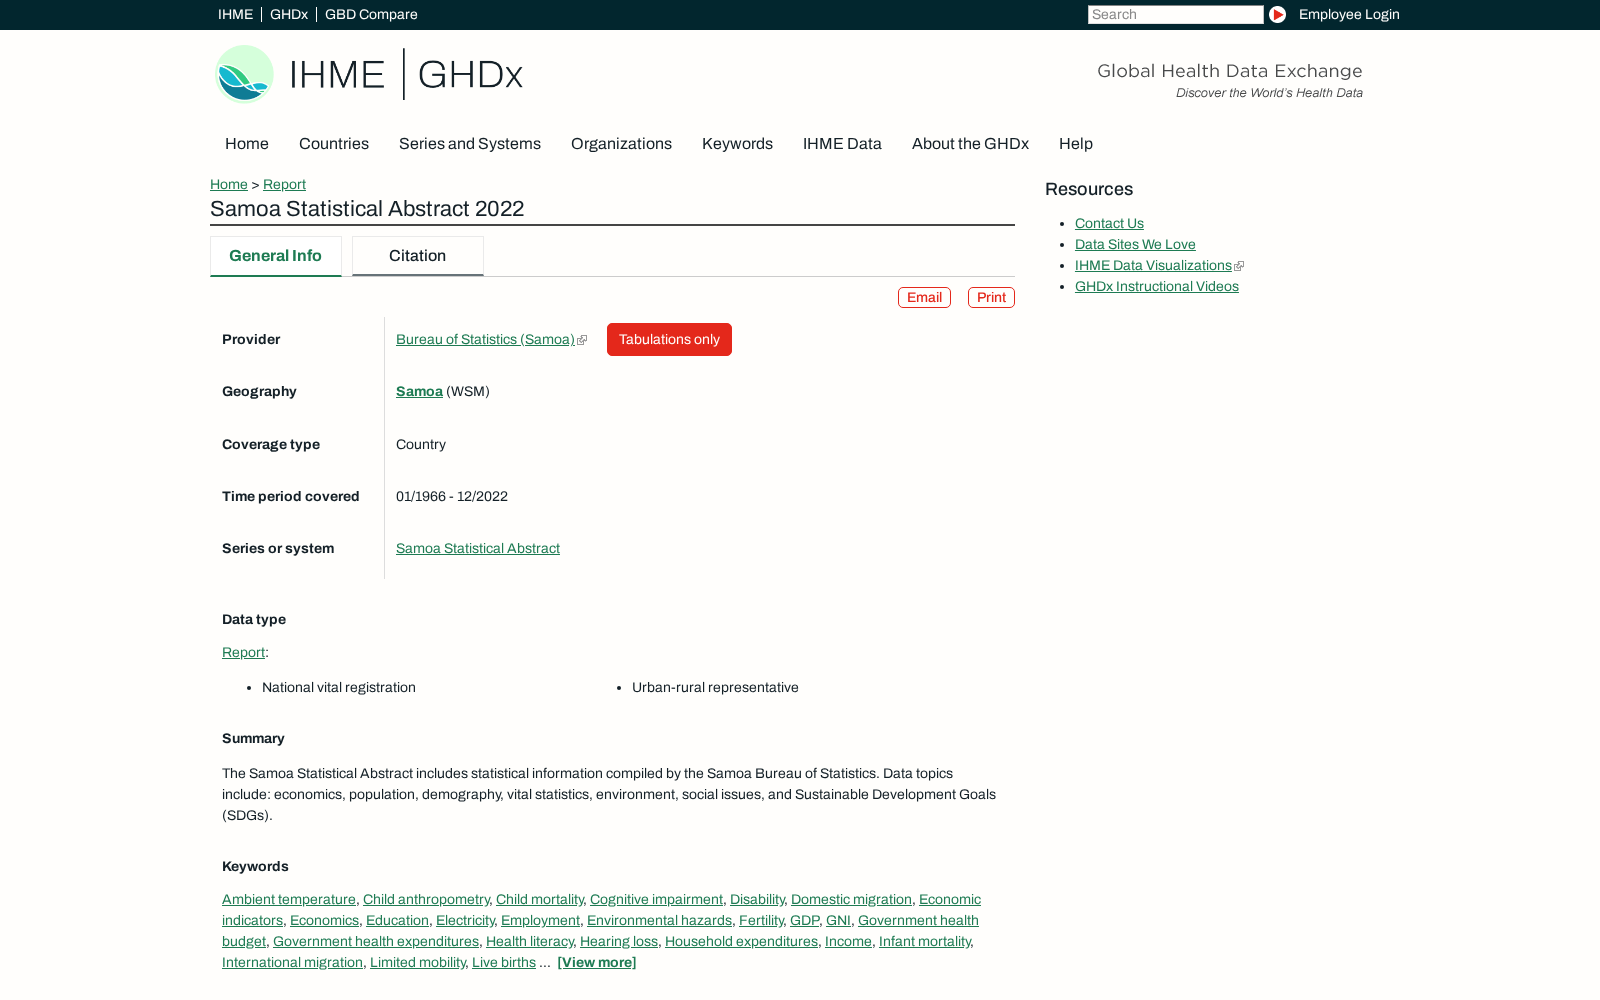Click Contact Us in Resources
The width and height of the screenshot is (1600, 1000).
point(1109,224)
